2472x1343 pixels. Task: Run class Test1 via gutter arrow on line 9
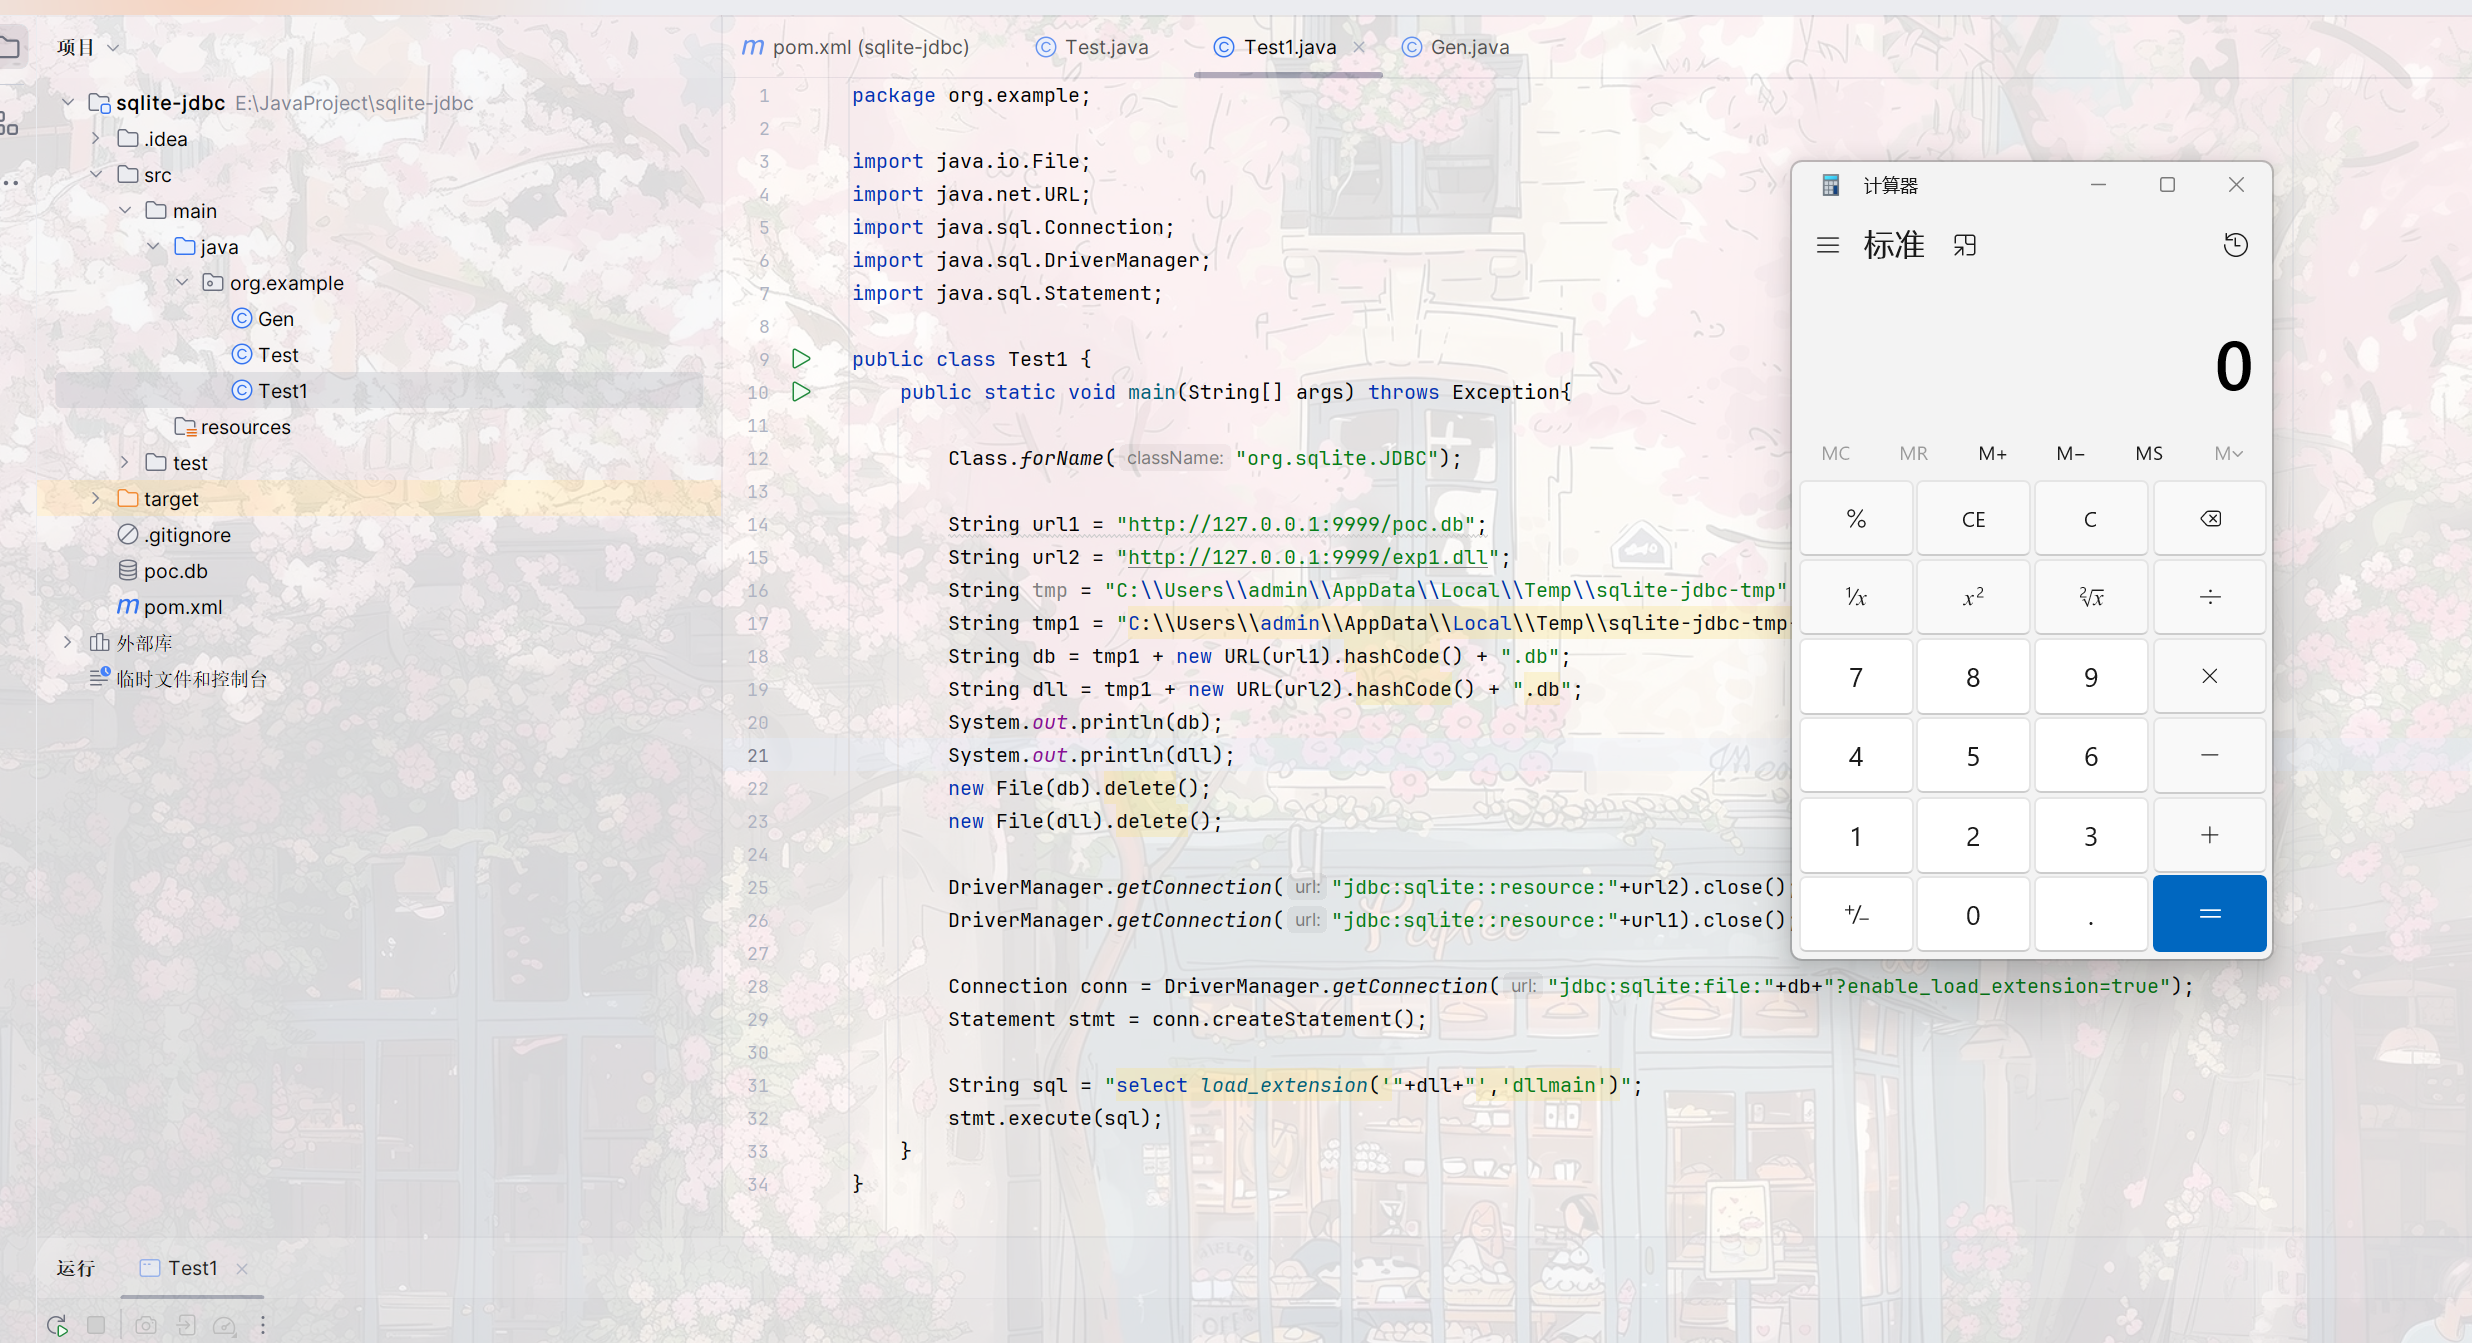tap(801, 358)
